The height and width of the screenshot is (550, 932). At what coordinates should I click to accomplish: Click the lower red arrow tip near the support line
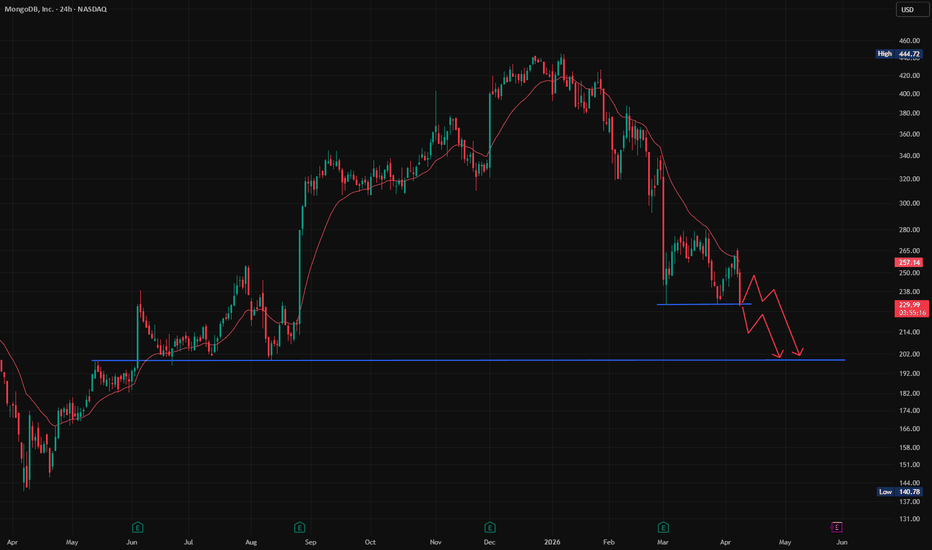point(780,355)
